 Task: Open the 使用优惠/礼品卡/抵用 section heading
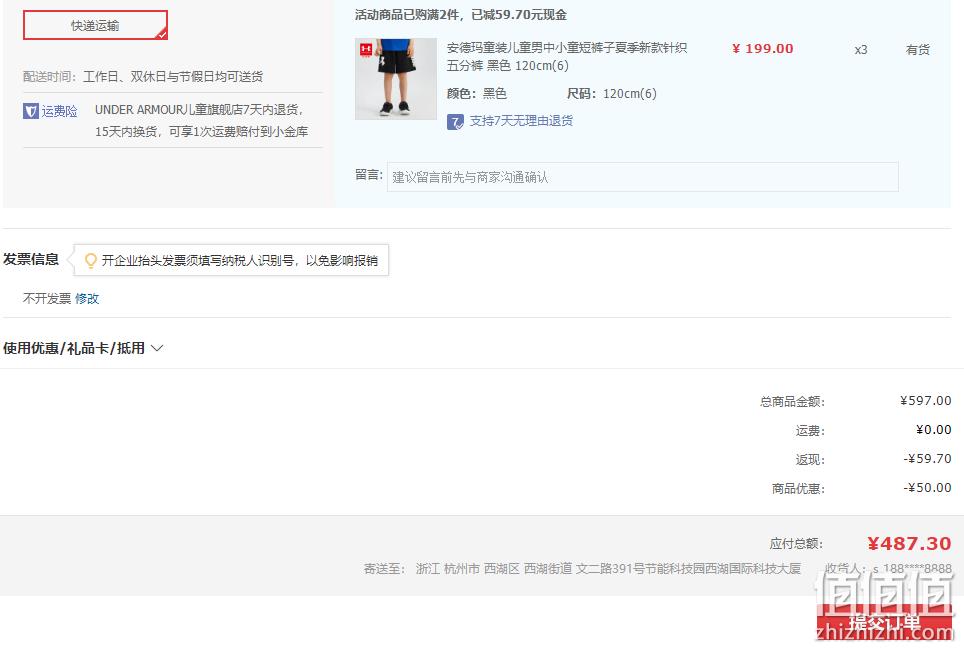pyautogui.click(x=74, y=348)
